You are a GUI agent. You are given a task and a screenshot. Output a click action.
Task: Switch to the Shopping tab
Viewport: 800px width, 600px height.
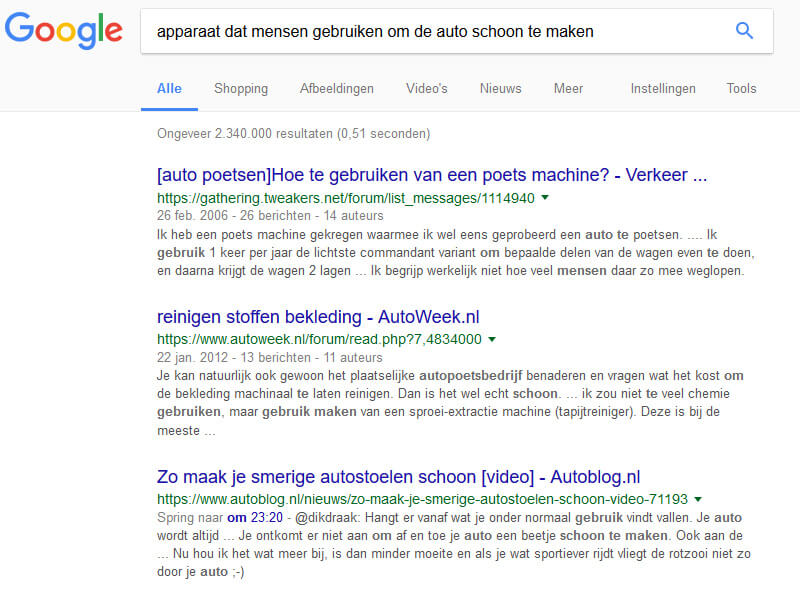tap(241, 89)
